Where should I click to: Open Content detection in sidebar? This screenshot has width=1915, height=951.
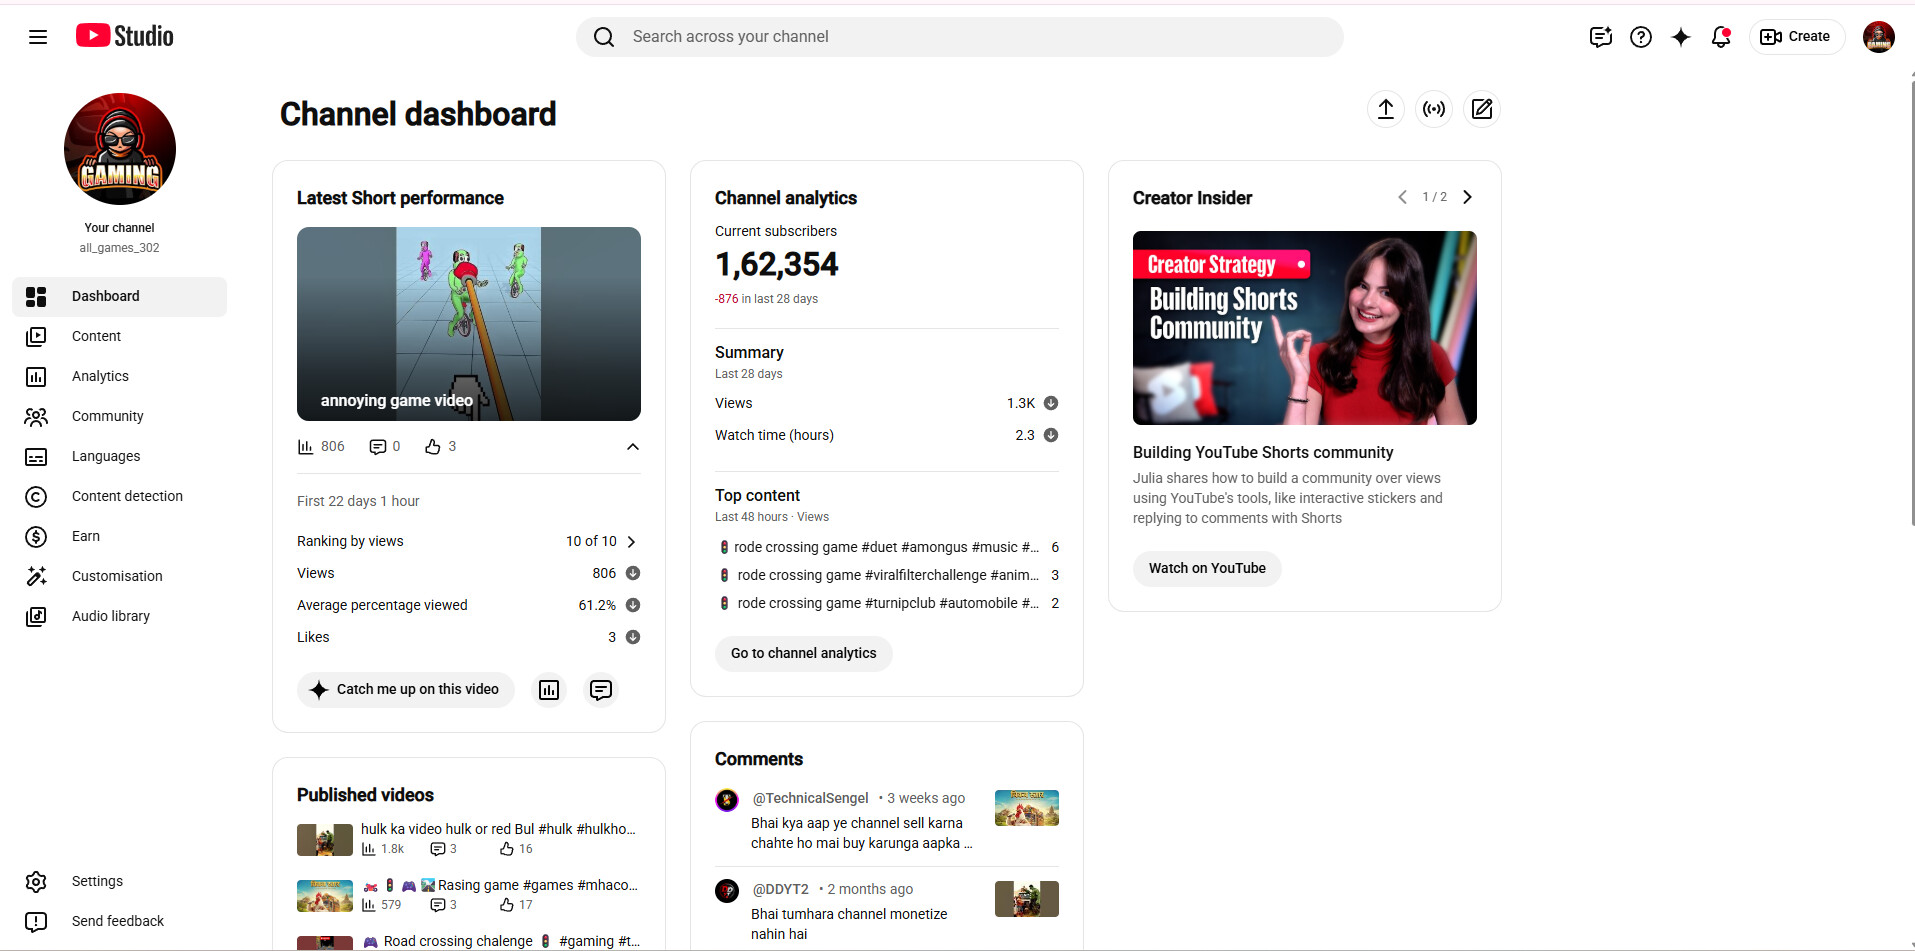pyautogui.click(x=120, y=497)
